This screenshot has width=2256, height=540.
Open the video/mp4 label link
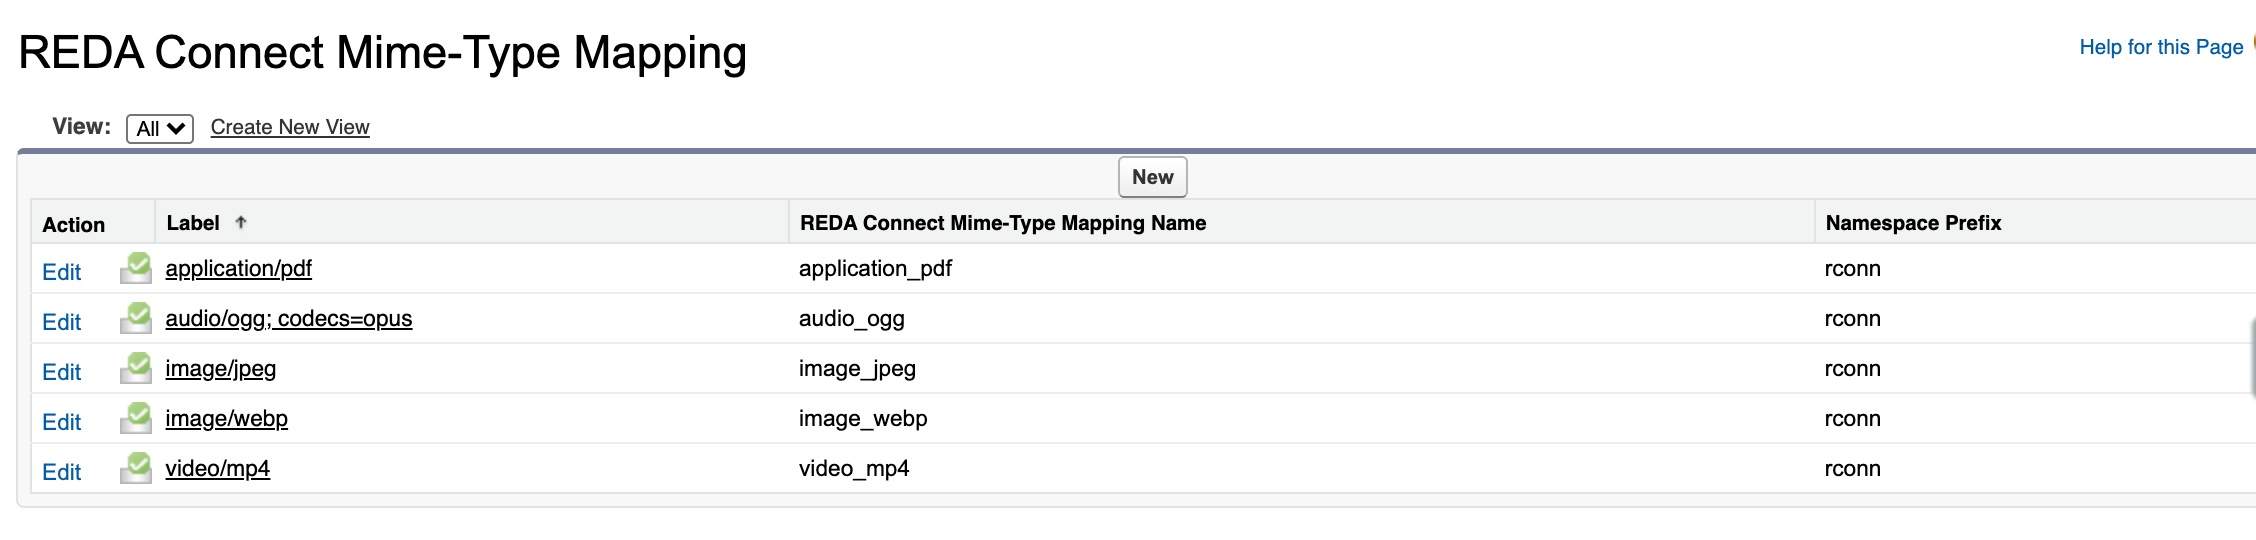[217, 468]
